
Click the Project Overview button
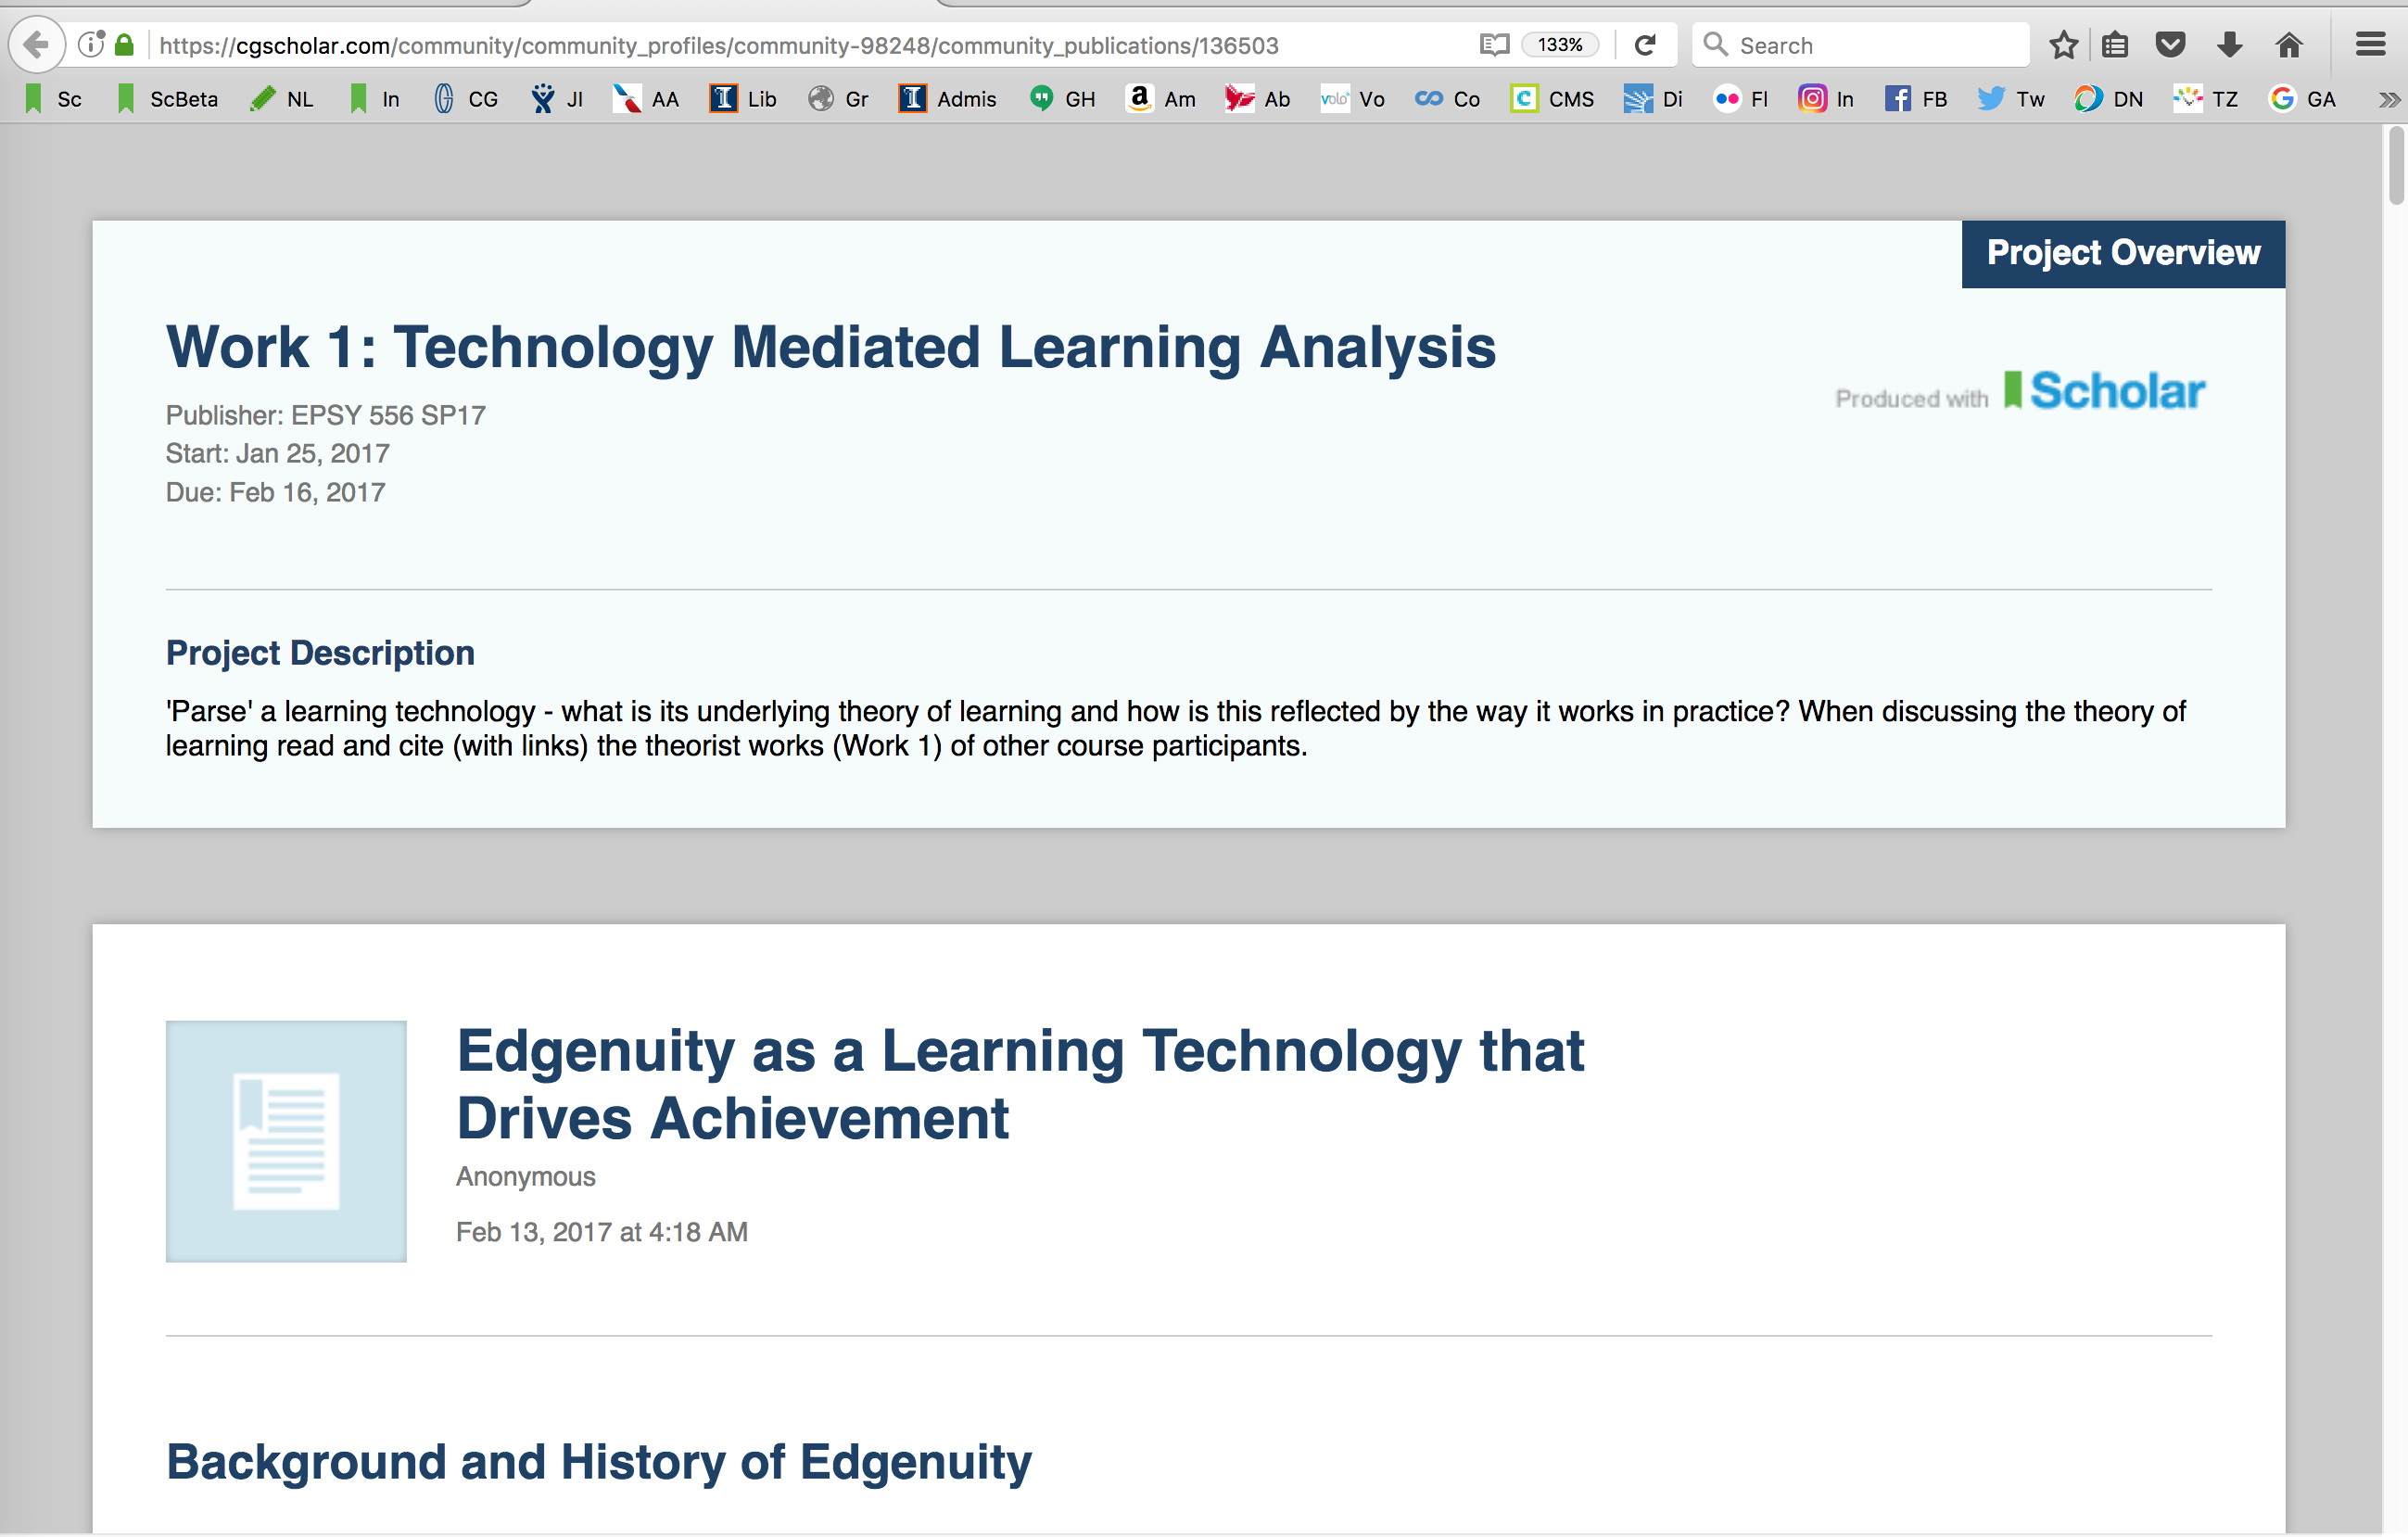tap(2122, 254)
